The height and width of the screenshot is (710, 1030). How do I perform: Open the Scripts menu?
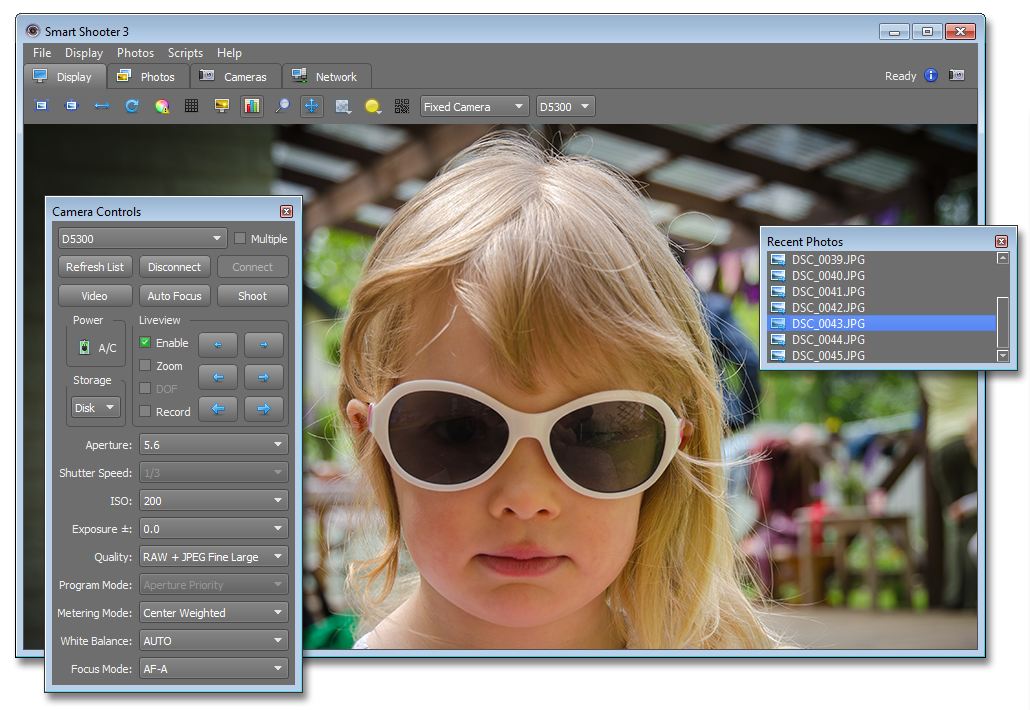click(x=185, y=53)
